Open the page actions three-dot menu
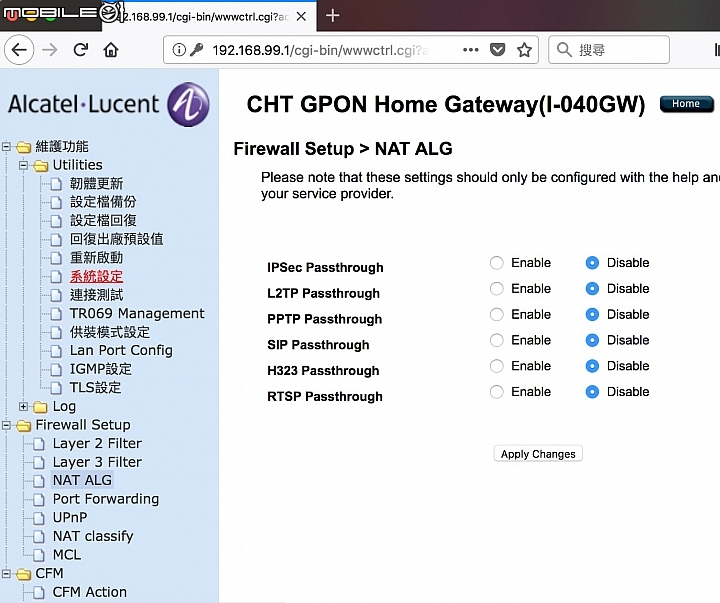Viewport: 720px width, 603px height. coord(471,50)
